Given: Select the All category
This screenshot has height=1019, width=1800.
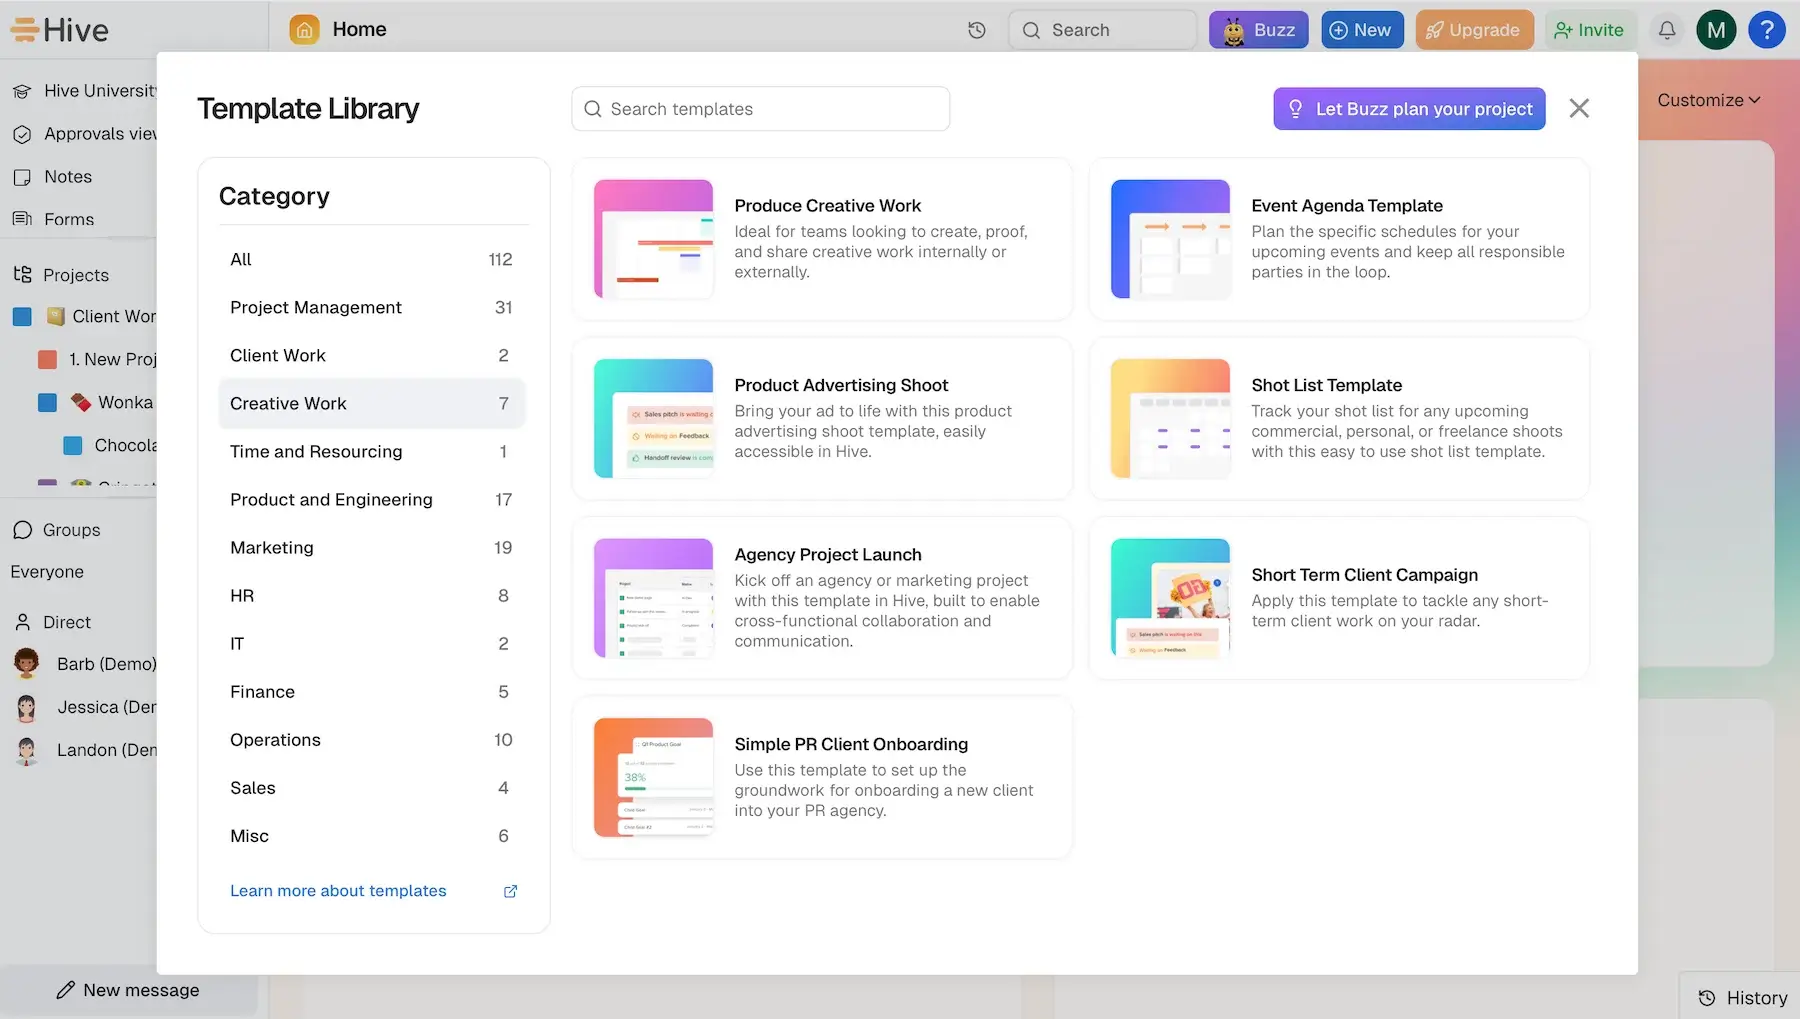Looking at the screenshot, I should pos(372,259).
